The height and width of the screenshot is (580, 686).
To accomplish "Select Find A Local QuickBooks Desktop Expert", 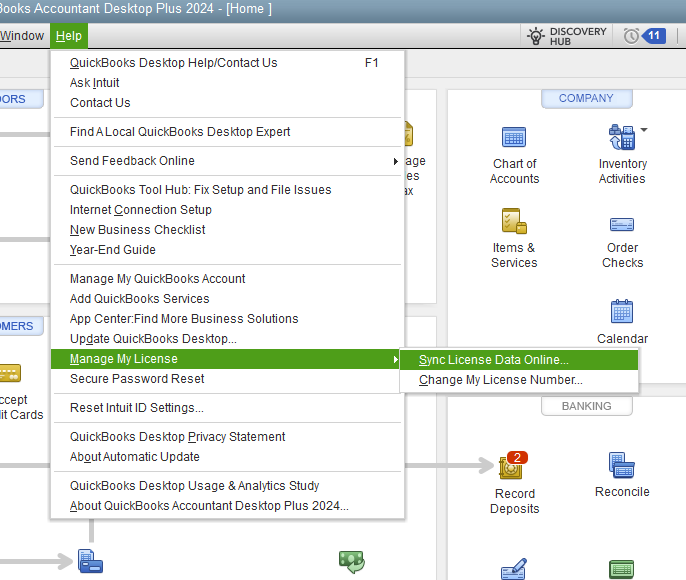I will (x=227, y=132).
